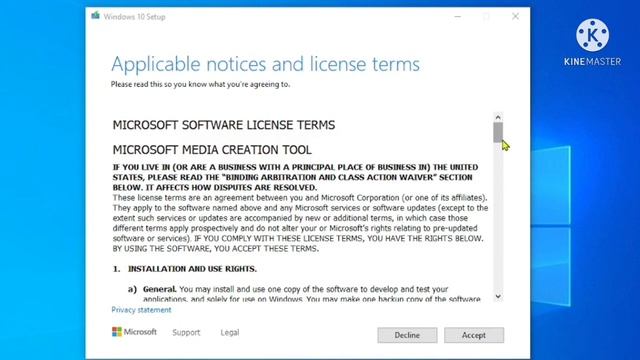Click the 'INSTALLATION AND USE RIGHTS.' section heading
This screenshot has height=360, width=640.
click(x=192, y=269)
